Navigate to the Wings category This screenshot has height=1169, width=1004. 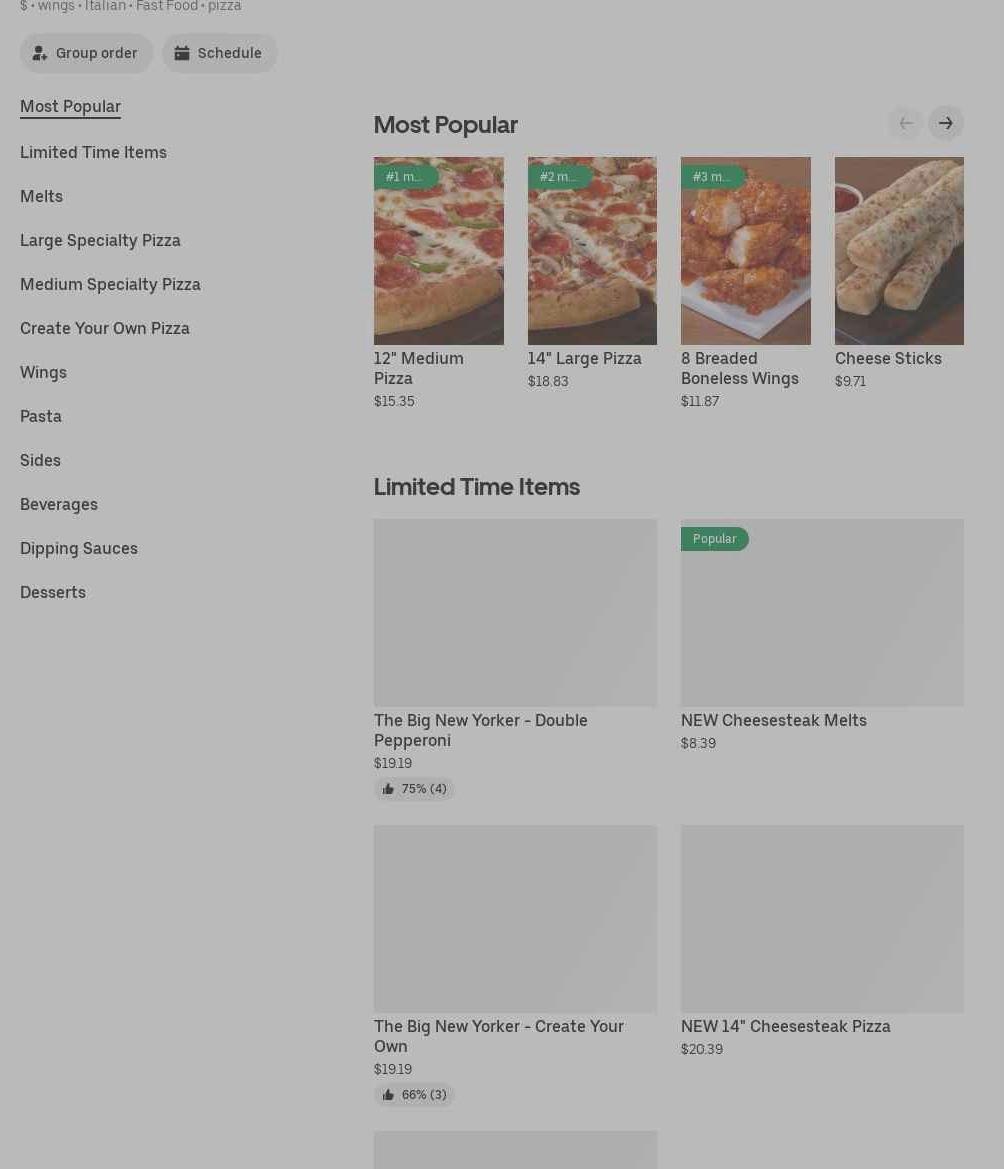click(x=43, y=372)
